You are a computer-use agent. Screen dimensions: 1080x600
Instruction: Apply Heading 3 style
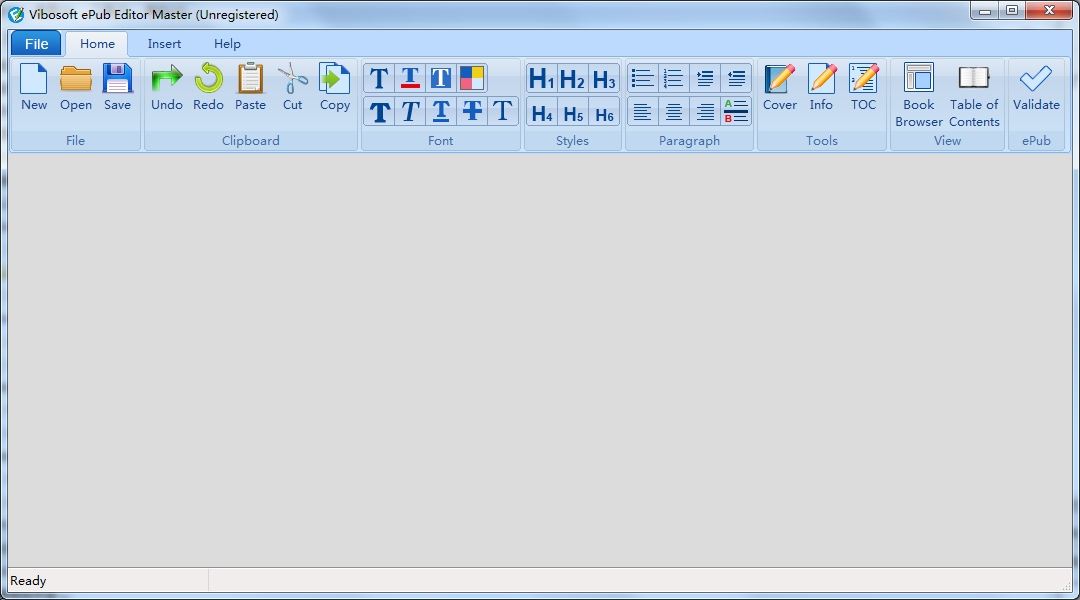coord(603,79)
